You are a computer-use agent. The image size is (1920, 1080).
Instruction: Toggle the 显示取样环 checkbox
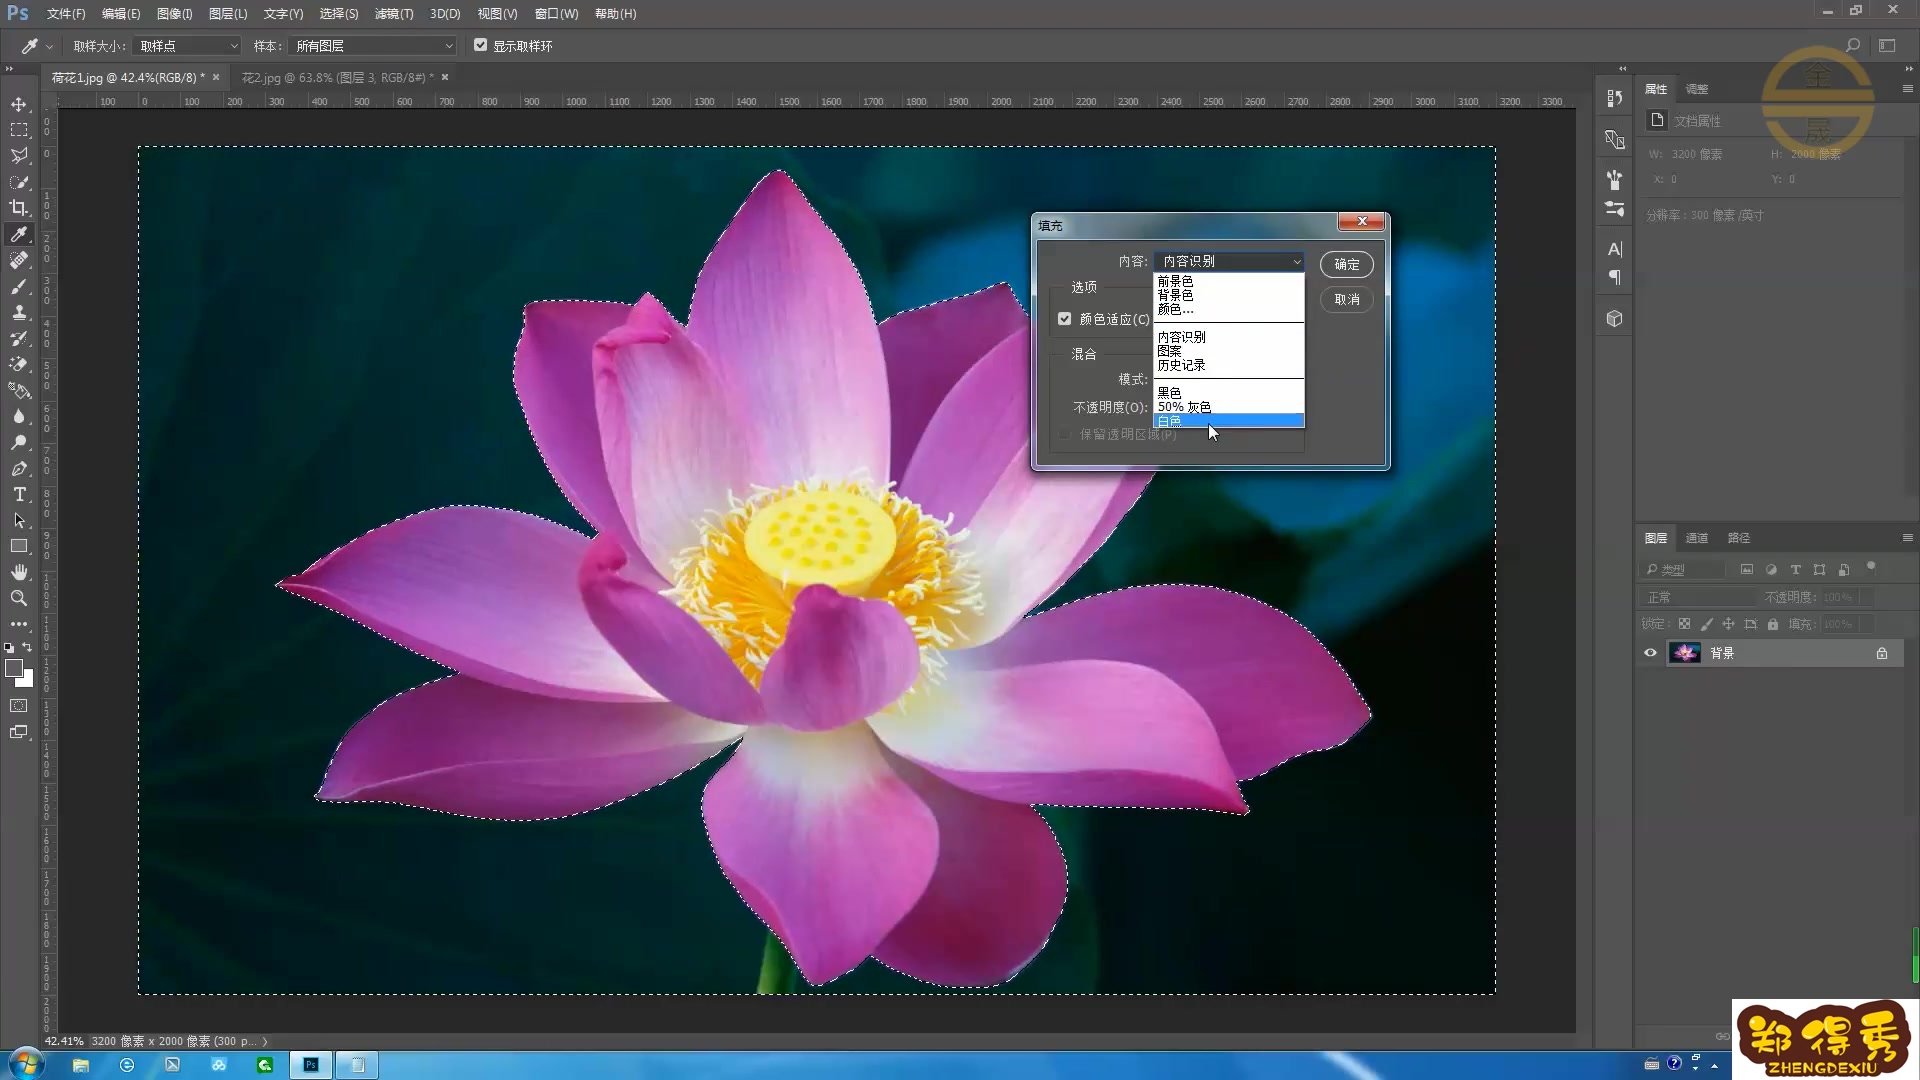481,45
